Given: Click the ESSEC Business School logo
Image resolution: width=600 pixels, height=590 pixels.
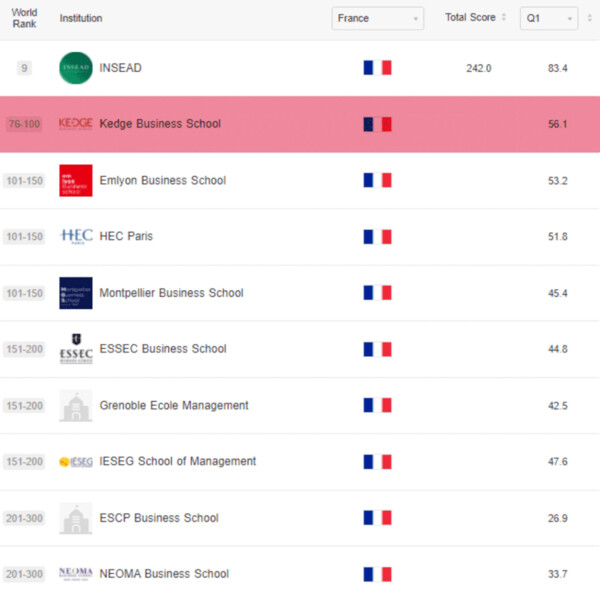Looking at the screenshot, I should point(76,350).
